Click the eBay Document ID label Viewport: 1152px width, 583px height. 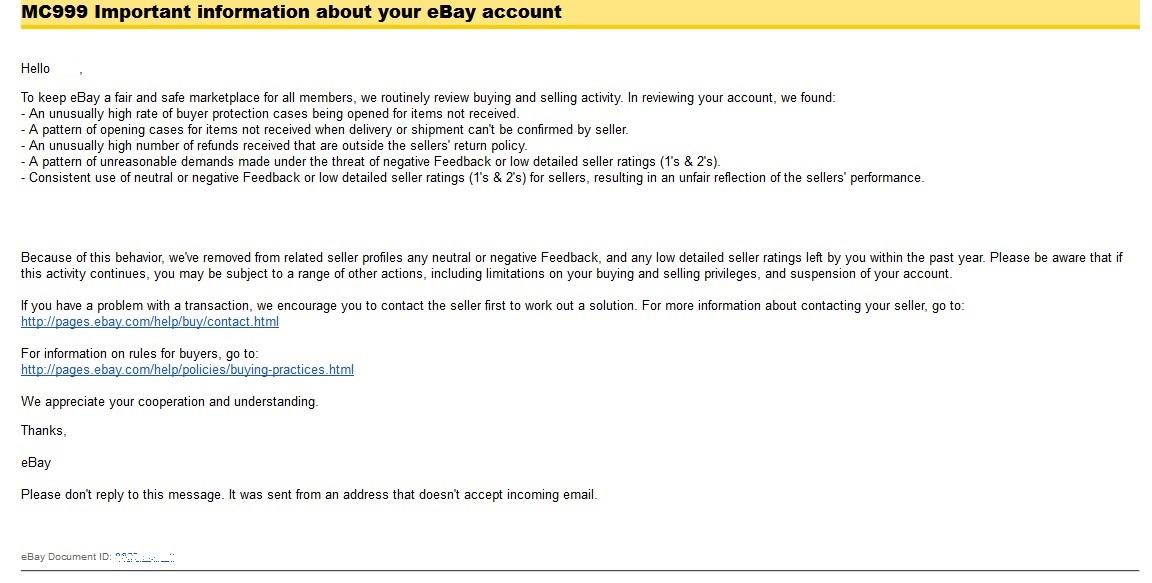(66, 557)
